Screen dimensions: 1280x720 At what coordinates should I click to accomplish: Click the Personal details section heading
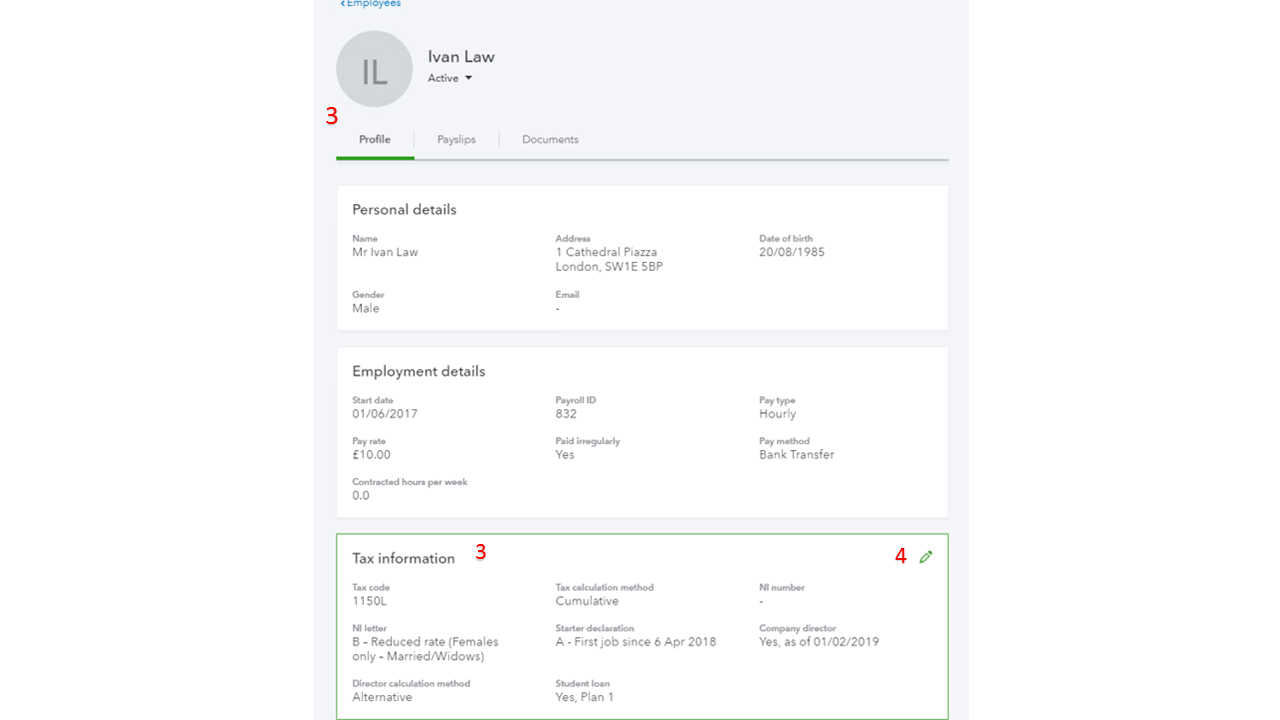point(404,209)
